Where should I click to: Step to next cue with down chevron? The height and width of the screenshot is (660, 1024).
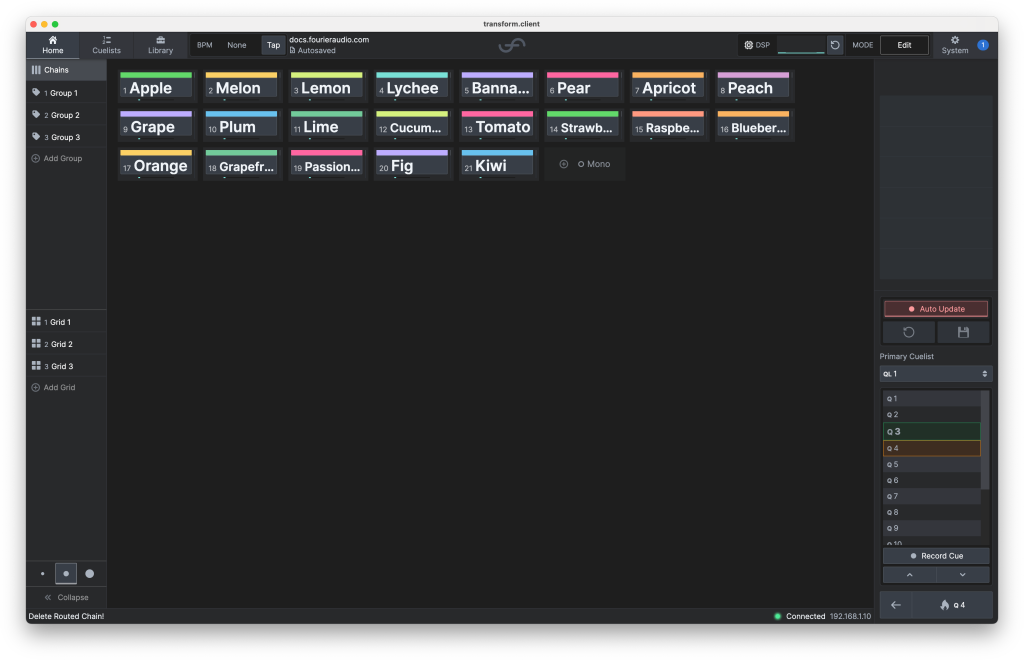(x=963, y=575)
